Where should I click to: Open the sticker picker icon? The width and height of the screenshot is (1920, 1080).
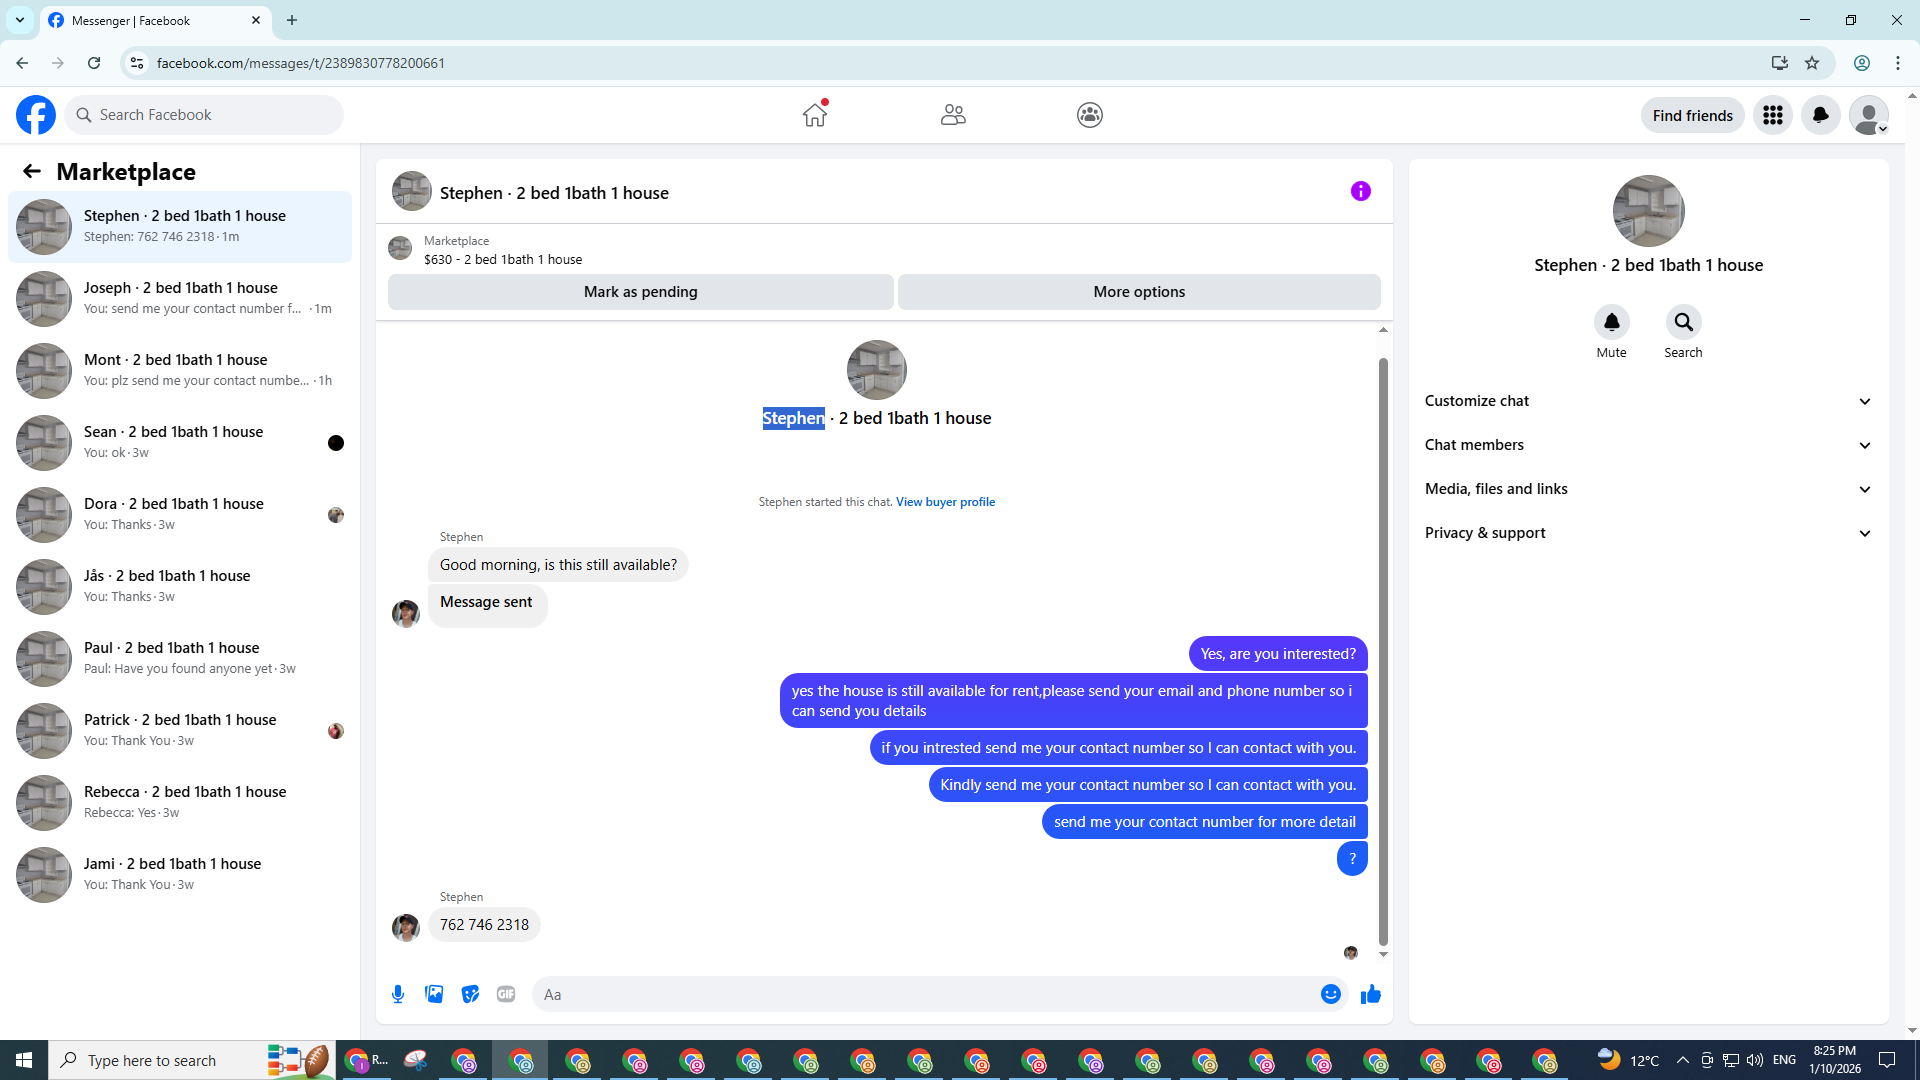click(x=470, y=994)
